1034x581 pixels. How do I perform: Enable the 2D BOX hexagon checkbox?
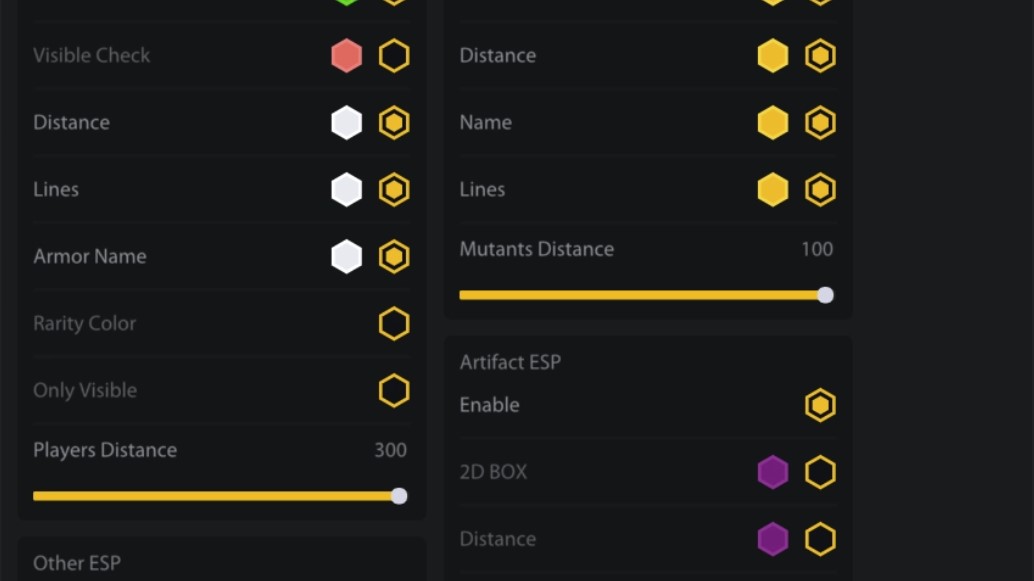(820, 472)
